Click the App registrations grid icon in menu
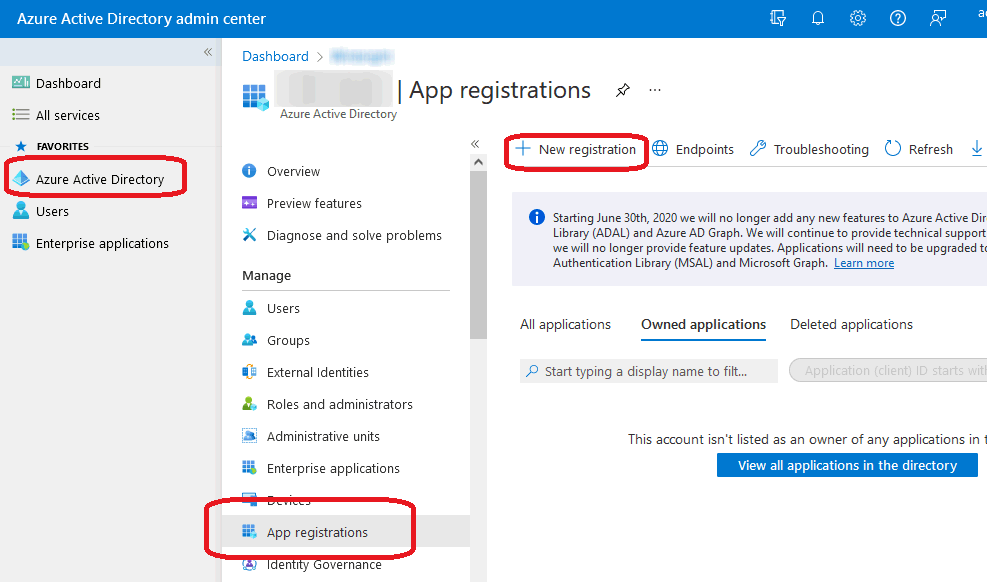The width and height of the screenshot is (988, 582). 250,532
